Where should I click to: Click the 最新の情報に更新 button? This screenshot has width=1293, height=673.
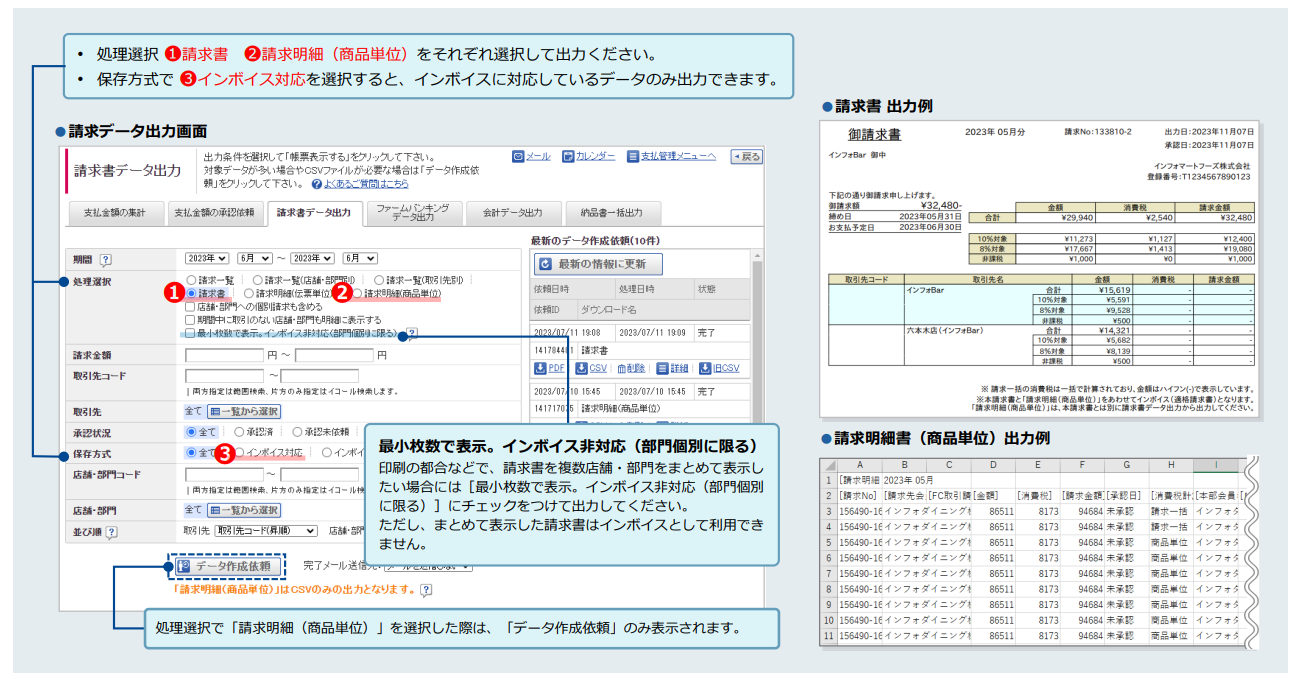[599, 264]
